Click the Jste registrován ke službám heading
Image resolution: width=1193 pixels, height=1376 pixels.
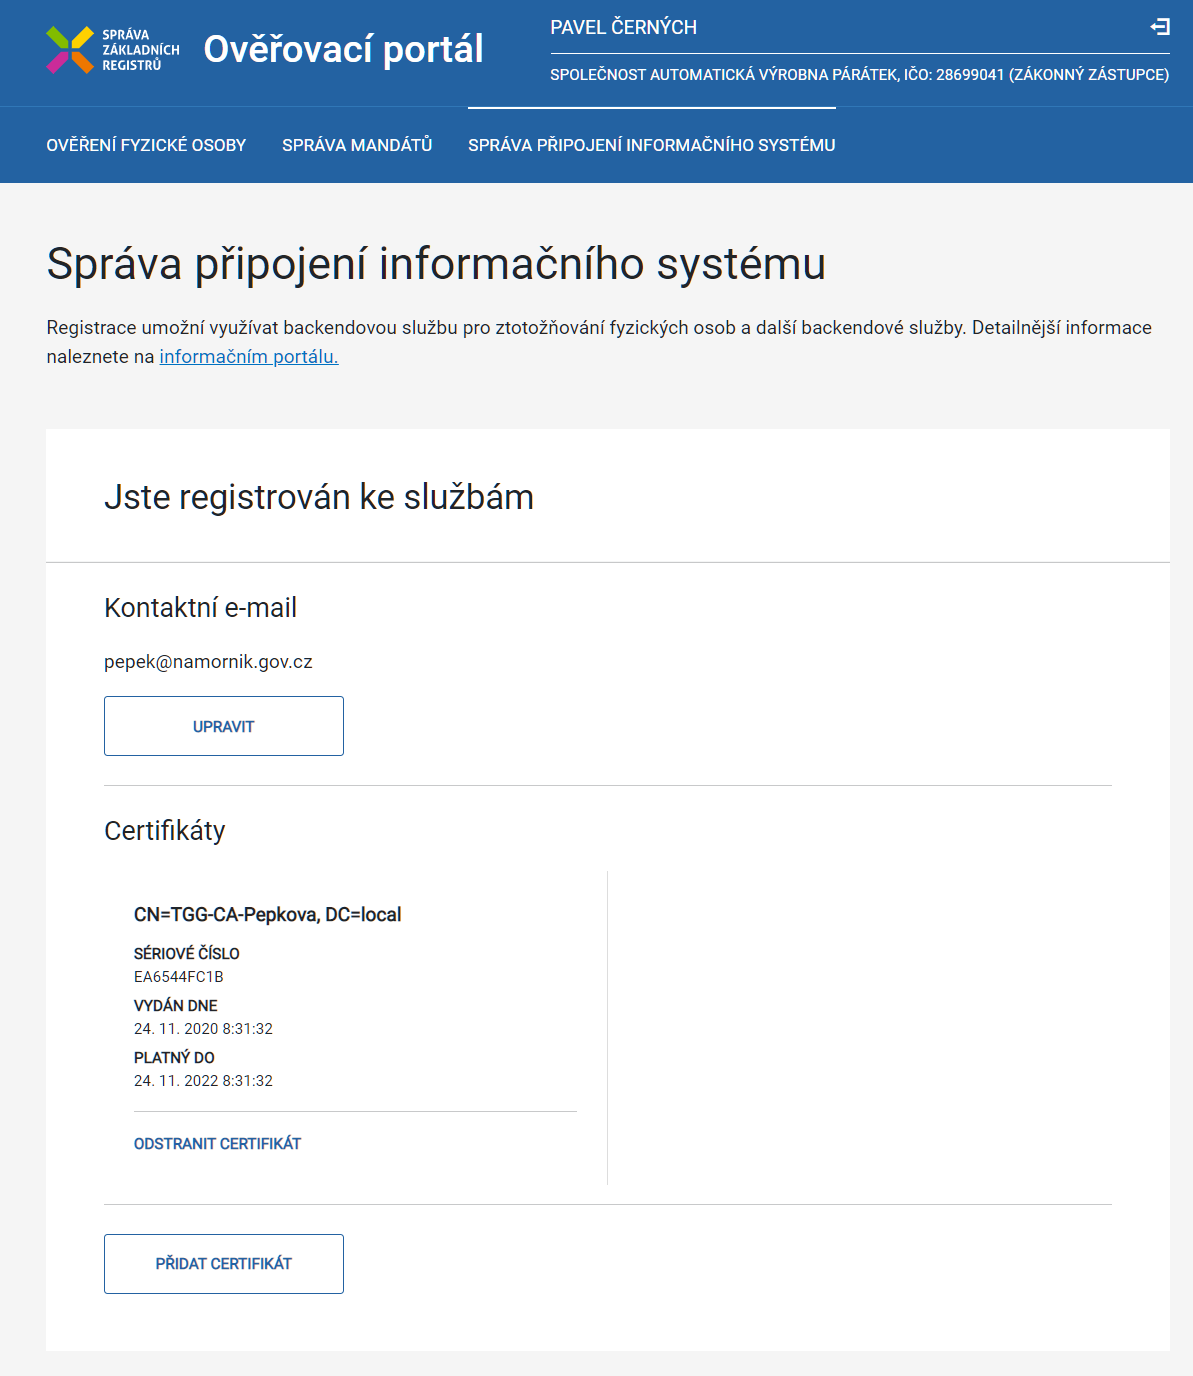point(318,497)
